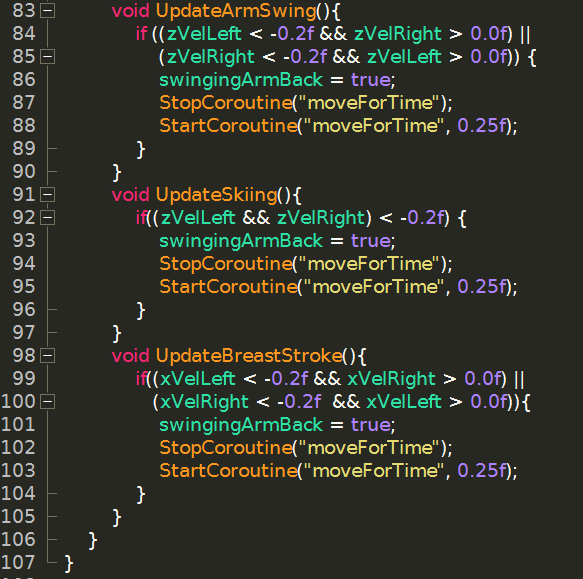
Task: Click zVelLeft variable on line 92
Action: tap(198, 218)
